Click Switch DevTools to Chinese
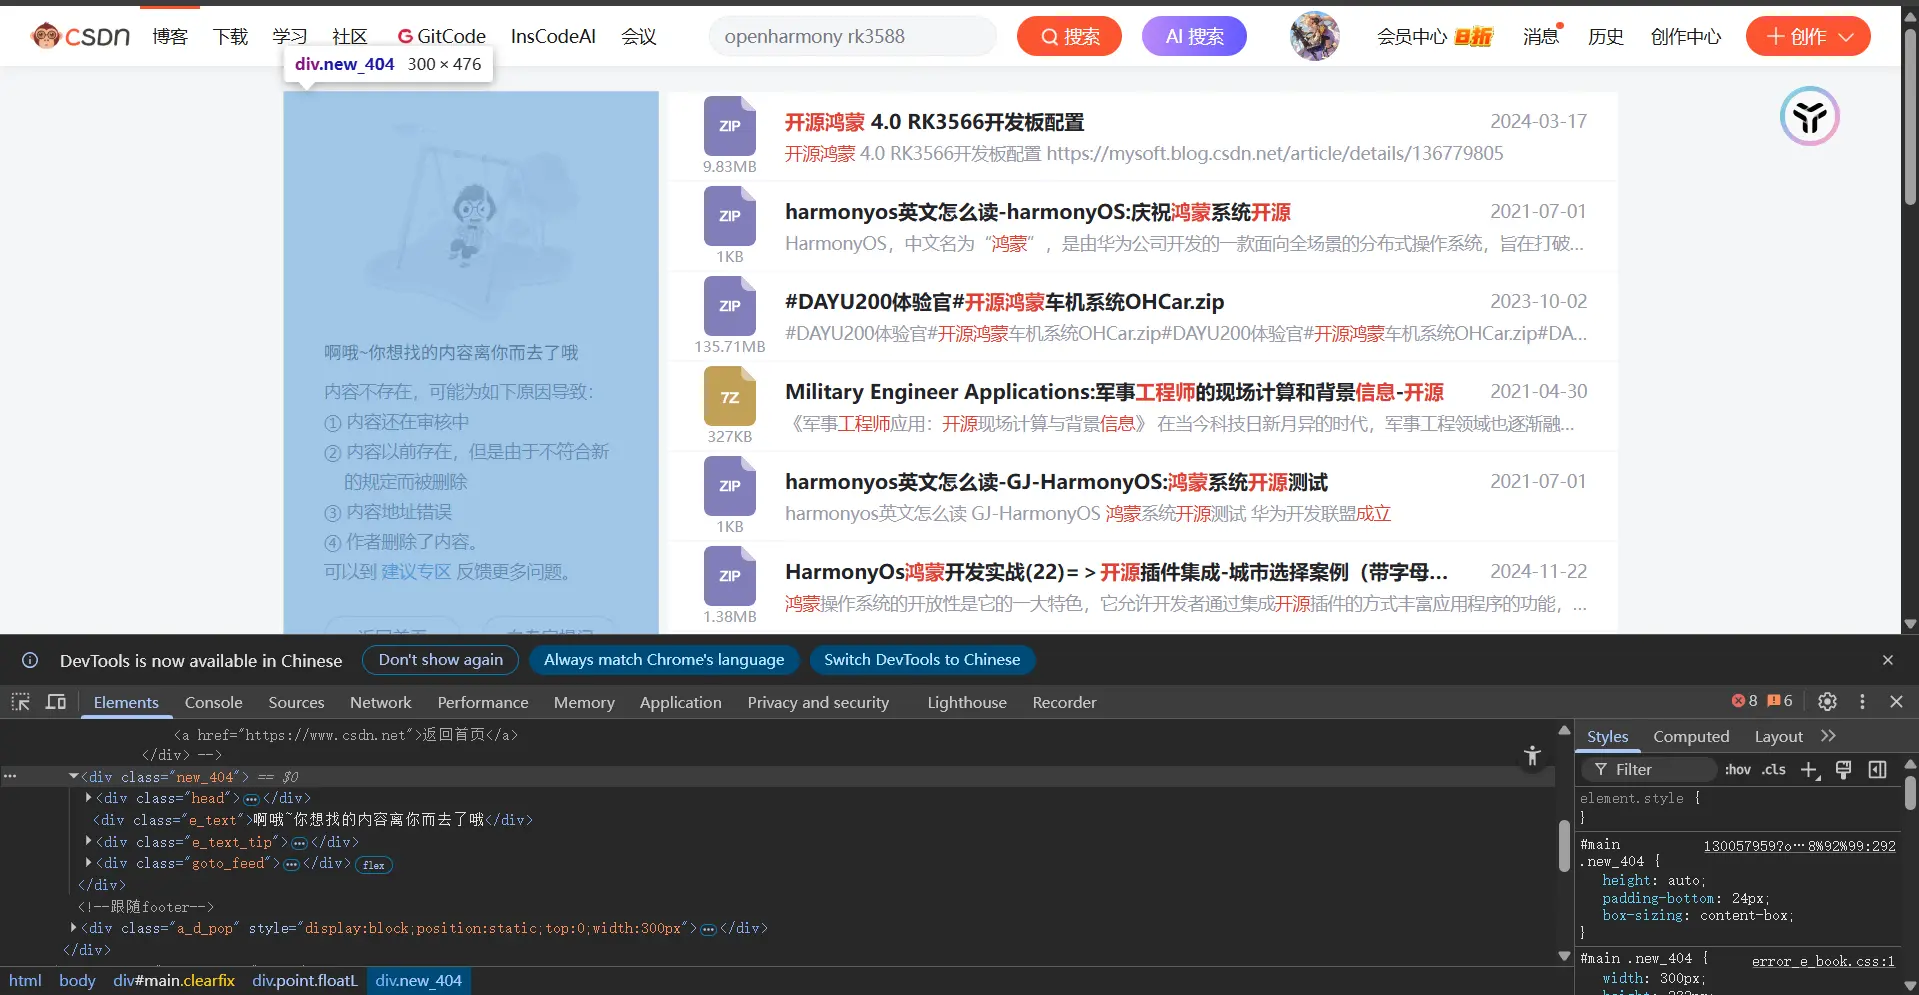This screenshot has width=1919, height=995. (922, 660)
